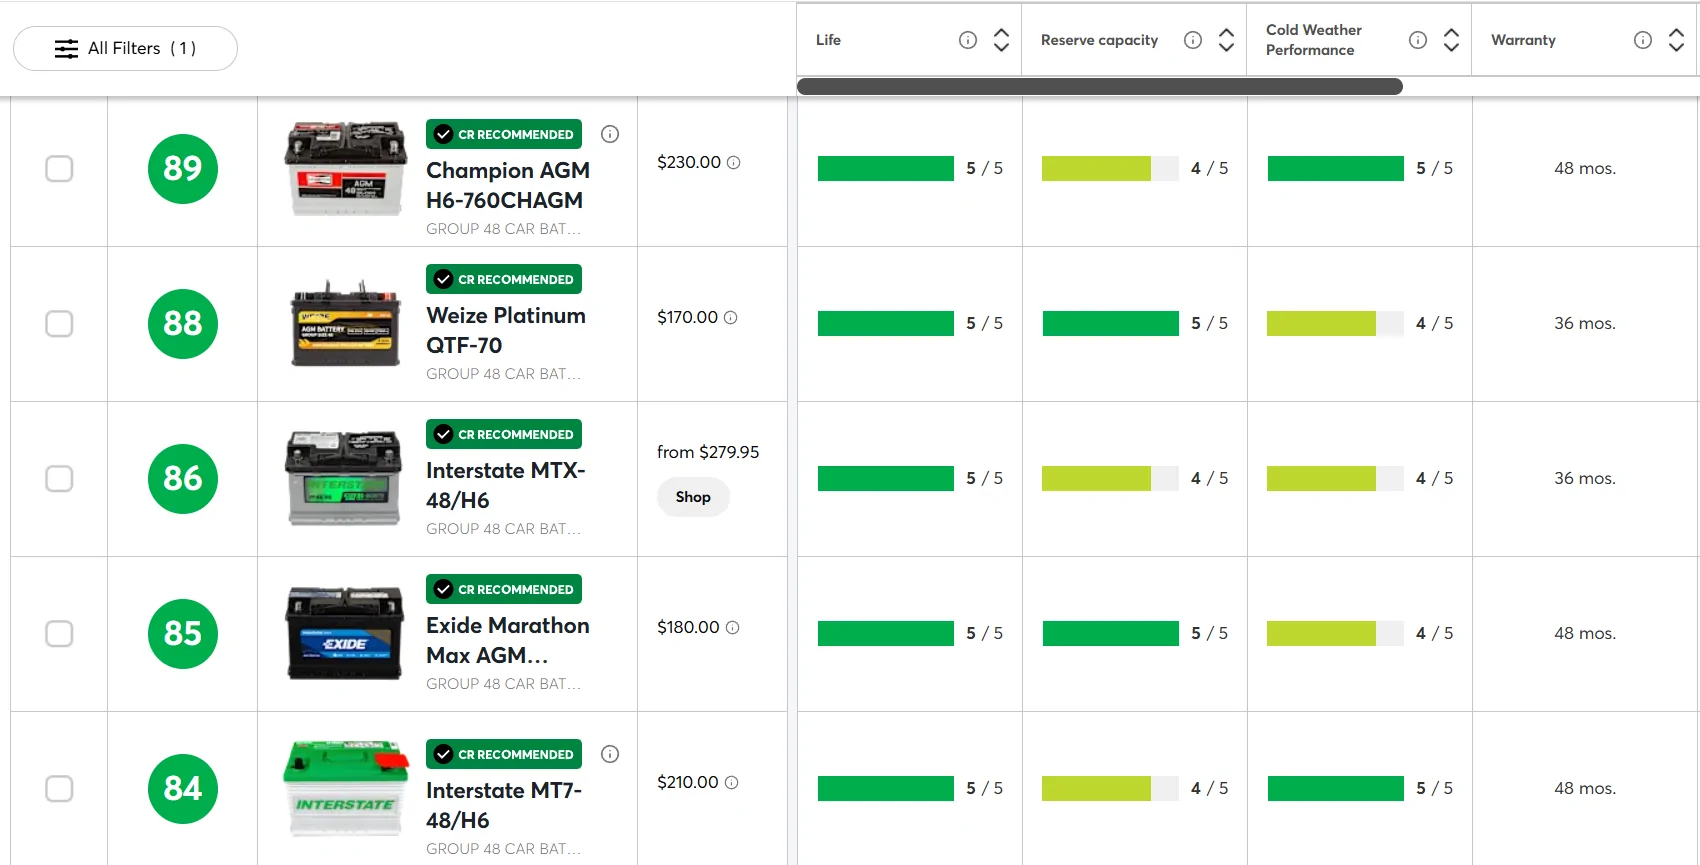The width and height of the screenshot is (1700, 865).
Task: Click the CR Recommended badge for Interstate MTX
Action: 504,434
